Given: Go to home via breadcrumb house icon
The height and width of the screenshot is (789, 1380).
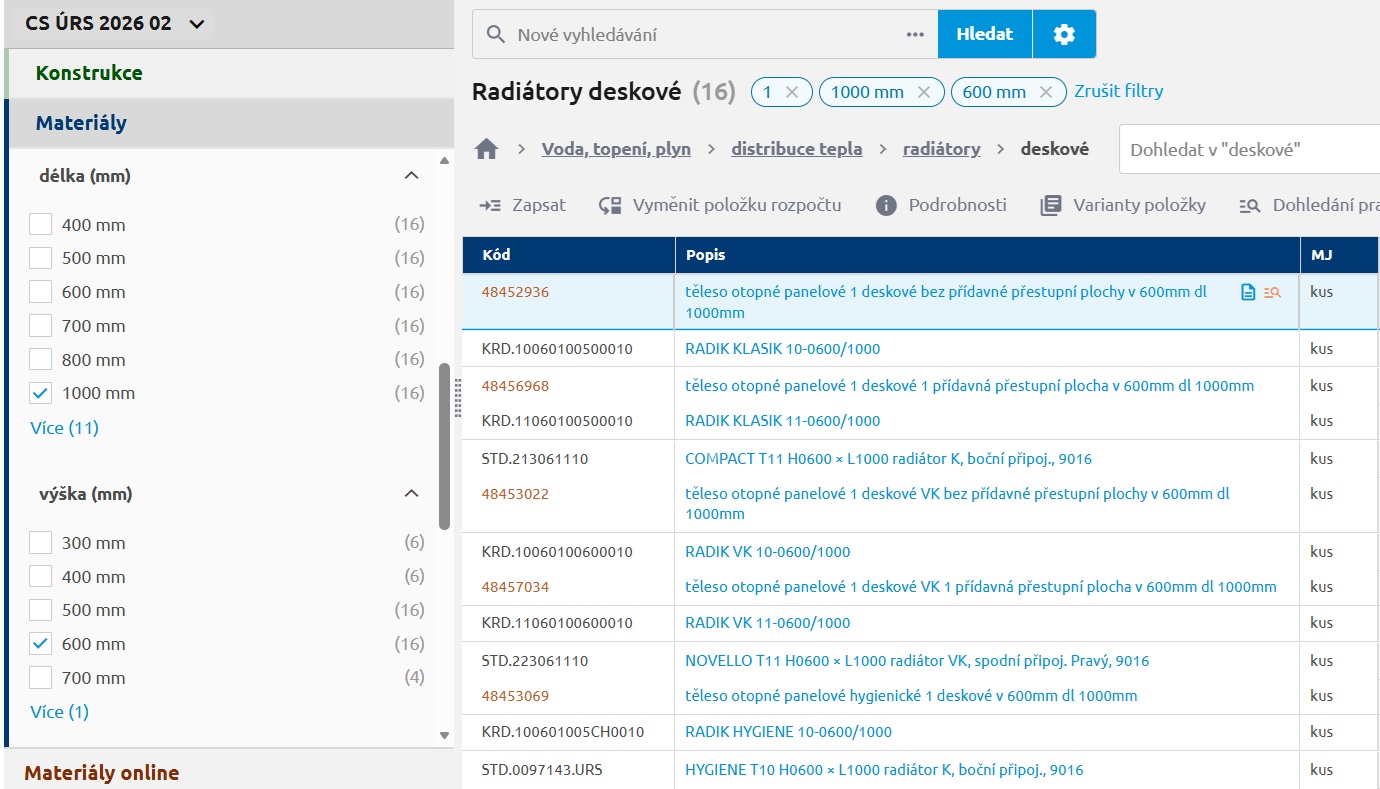Looking at the screenshot, I should (x=487, y=149).
